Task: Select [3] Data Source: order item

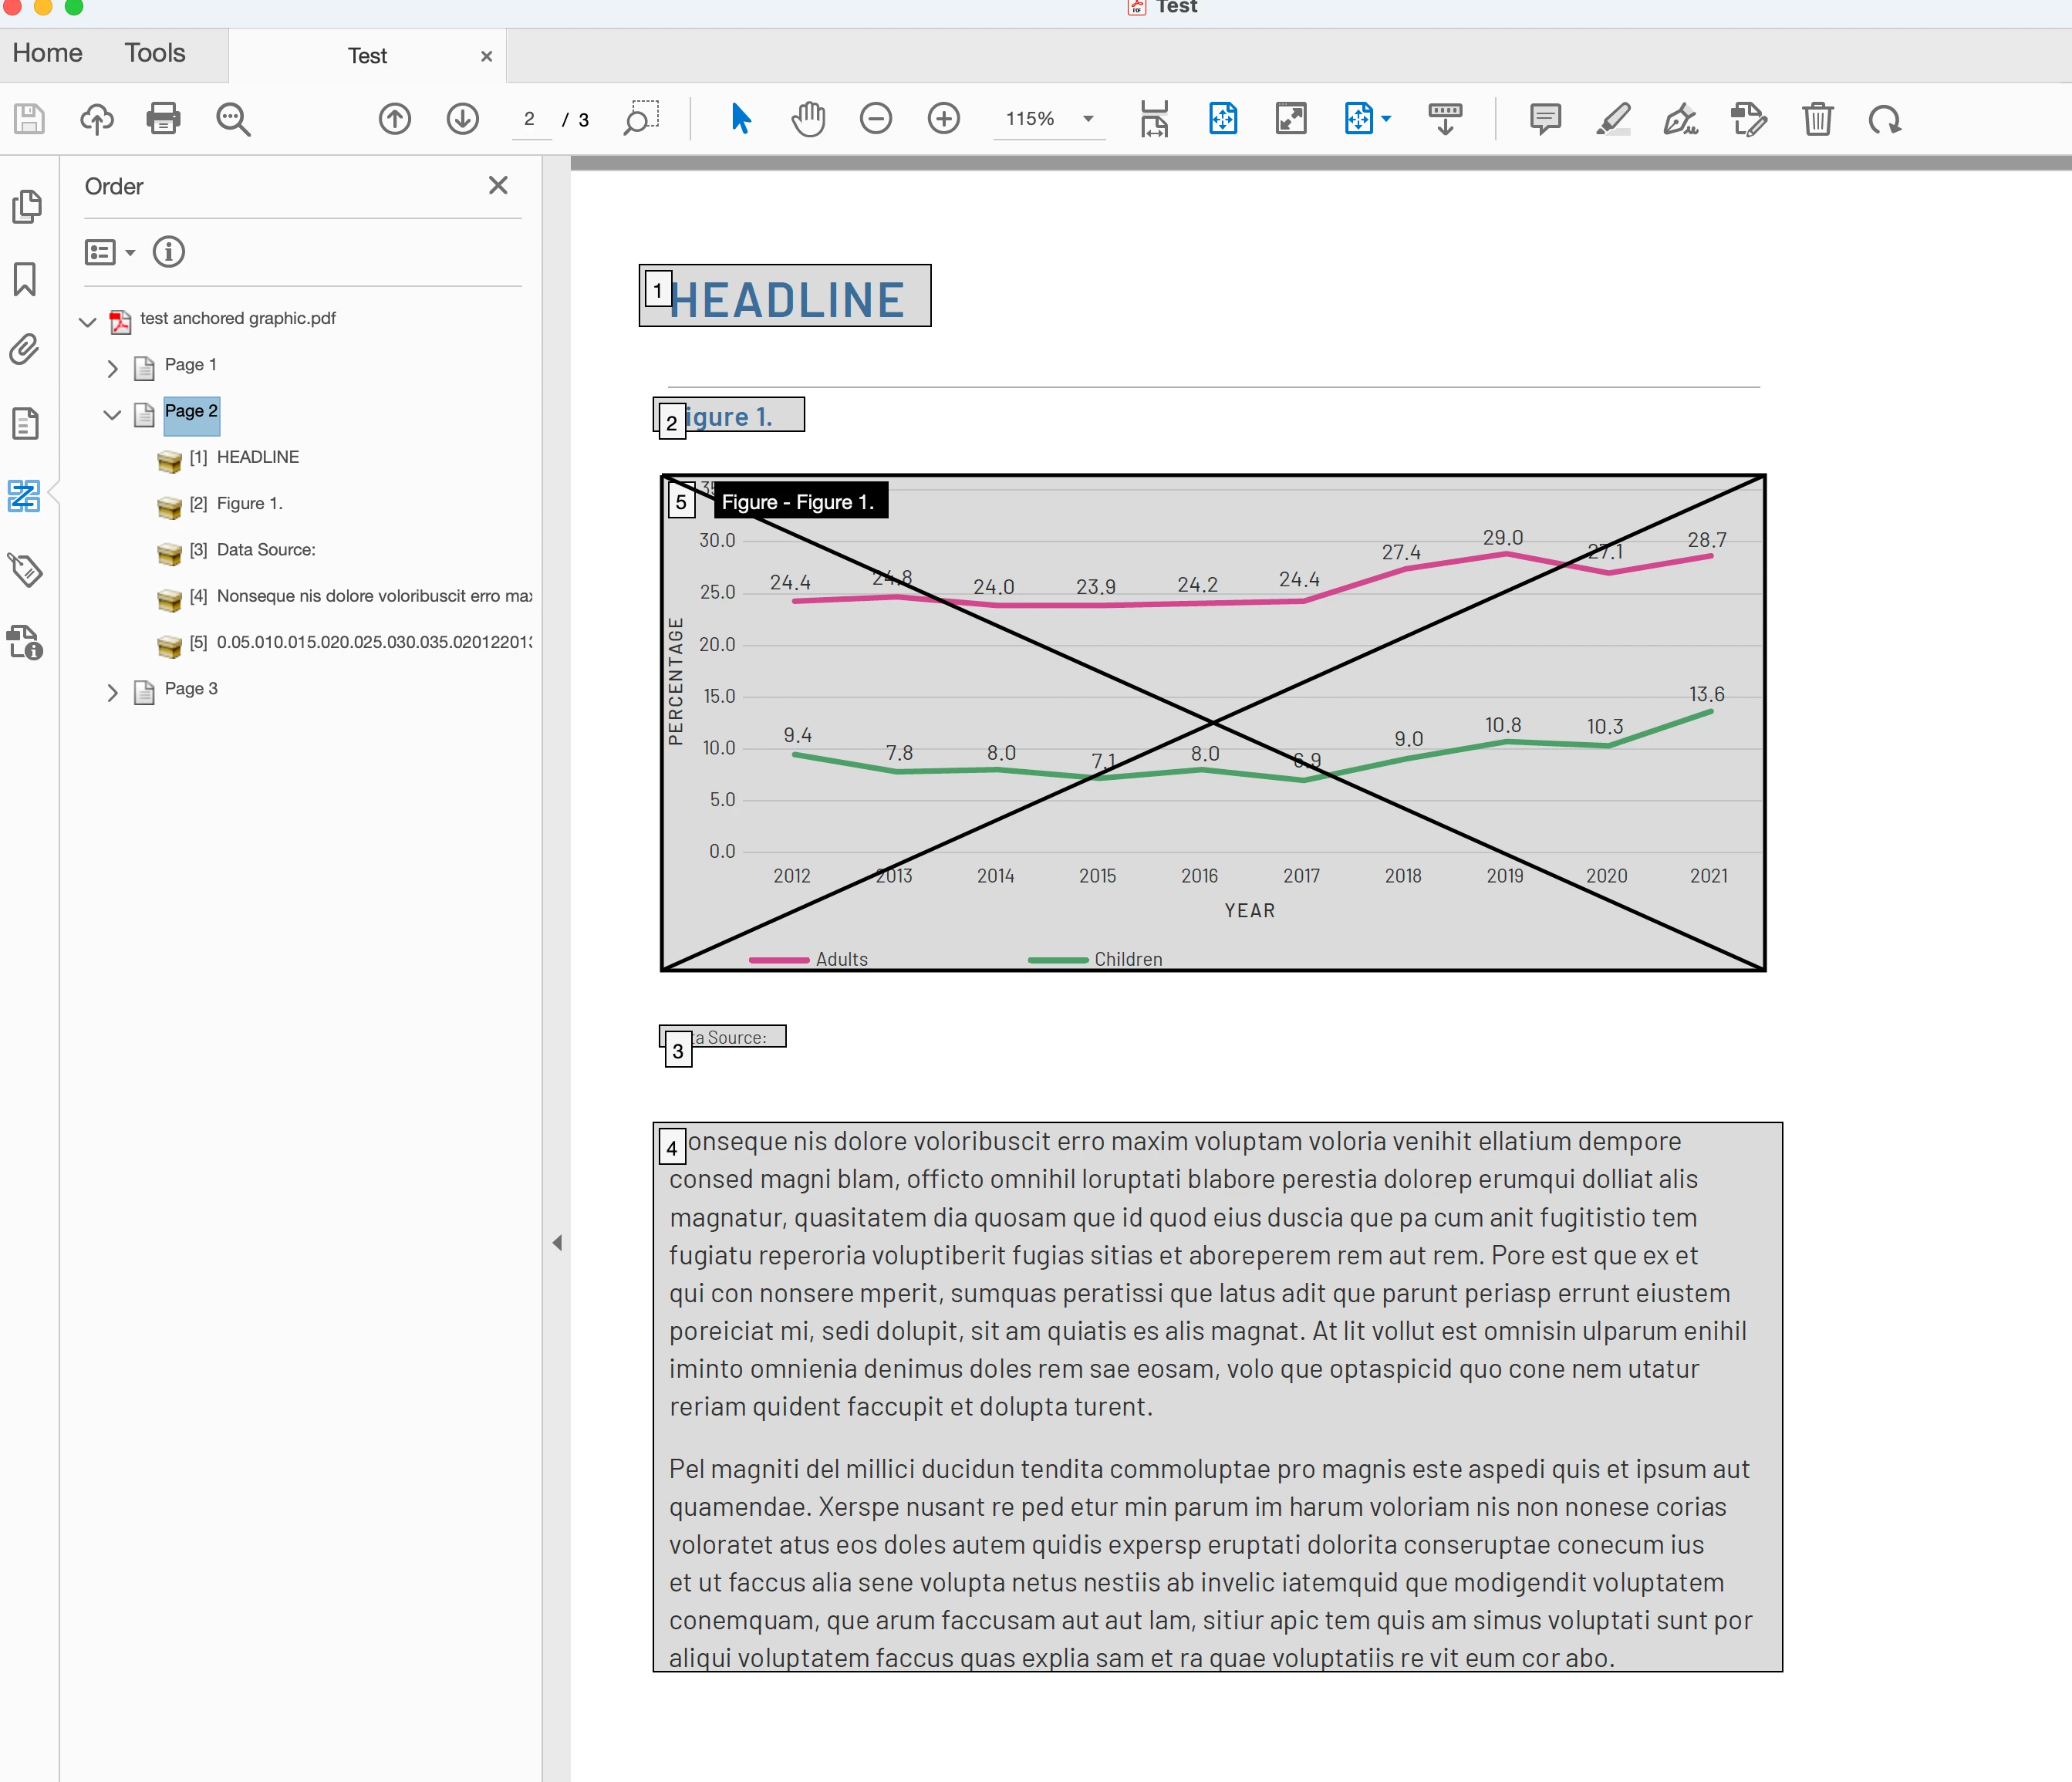Action: coord(265,550)
